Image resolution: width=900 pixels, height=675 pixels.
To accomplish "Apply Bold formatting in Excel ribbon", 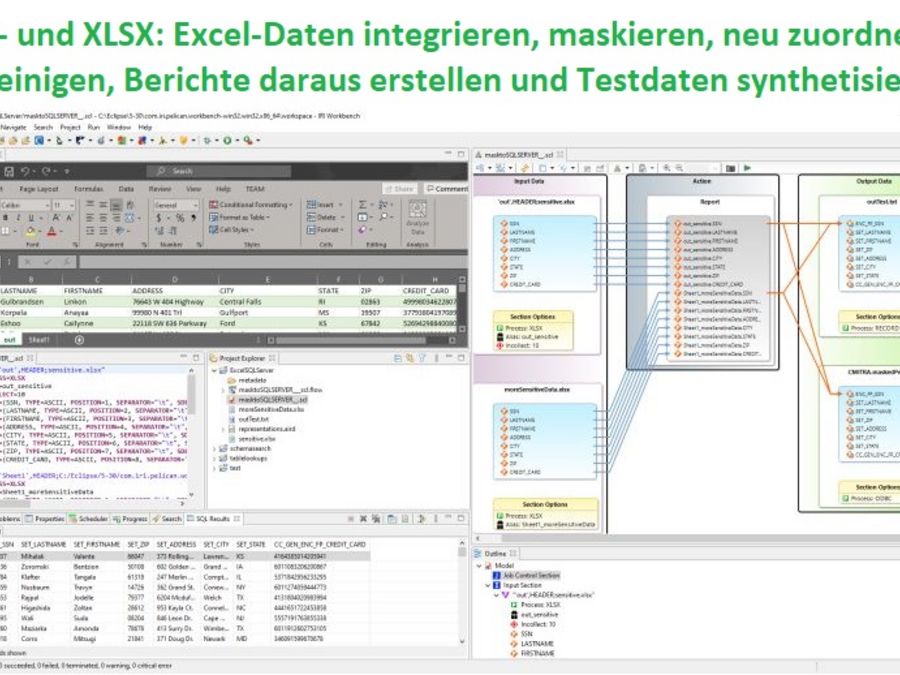I will (5, 218).
